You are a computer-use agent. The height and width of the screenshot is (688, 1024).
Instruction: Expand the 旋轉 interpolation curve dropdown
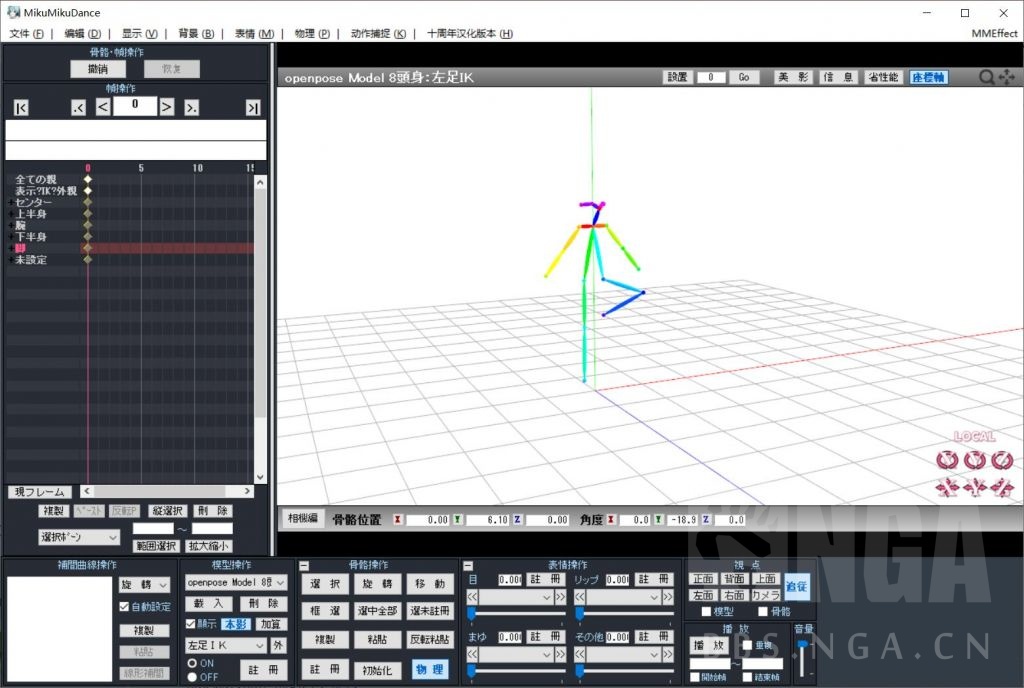142,583
